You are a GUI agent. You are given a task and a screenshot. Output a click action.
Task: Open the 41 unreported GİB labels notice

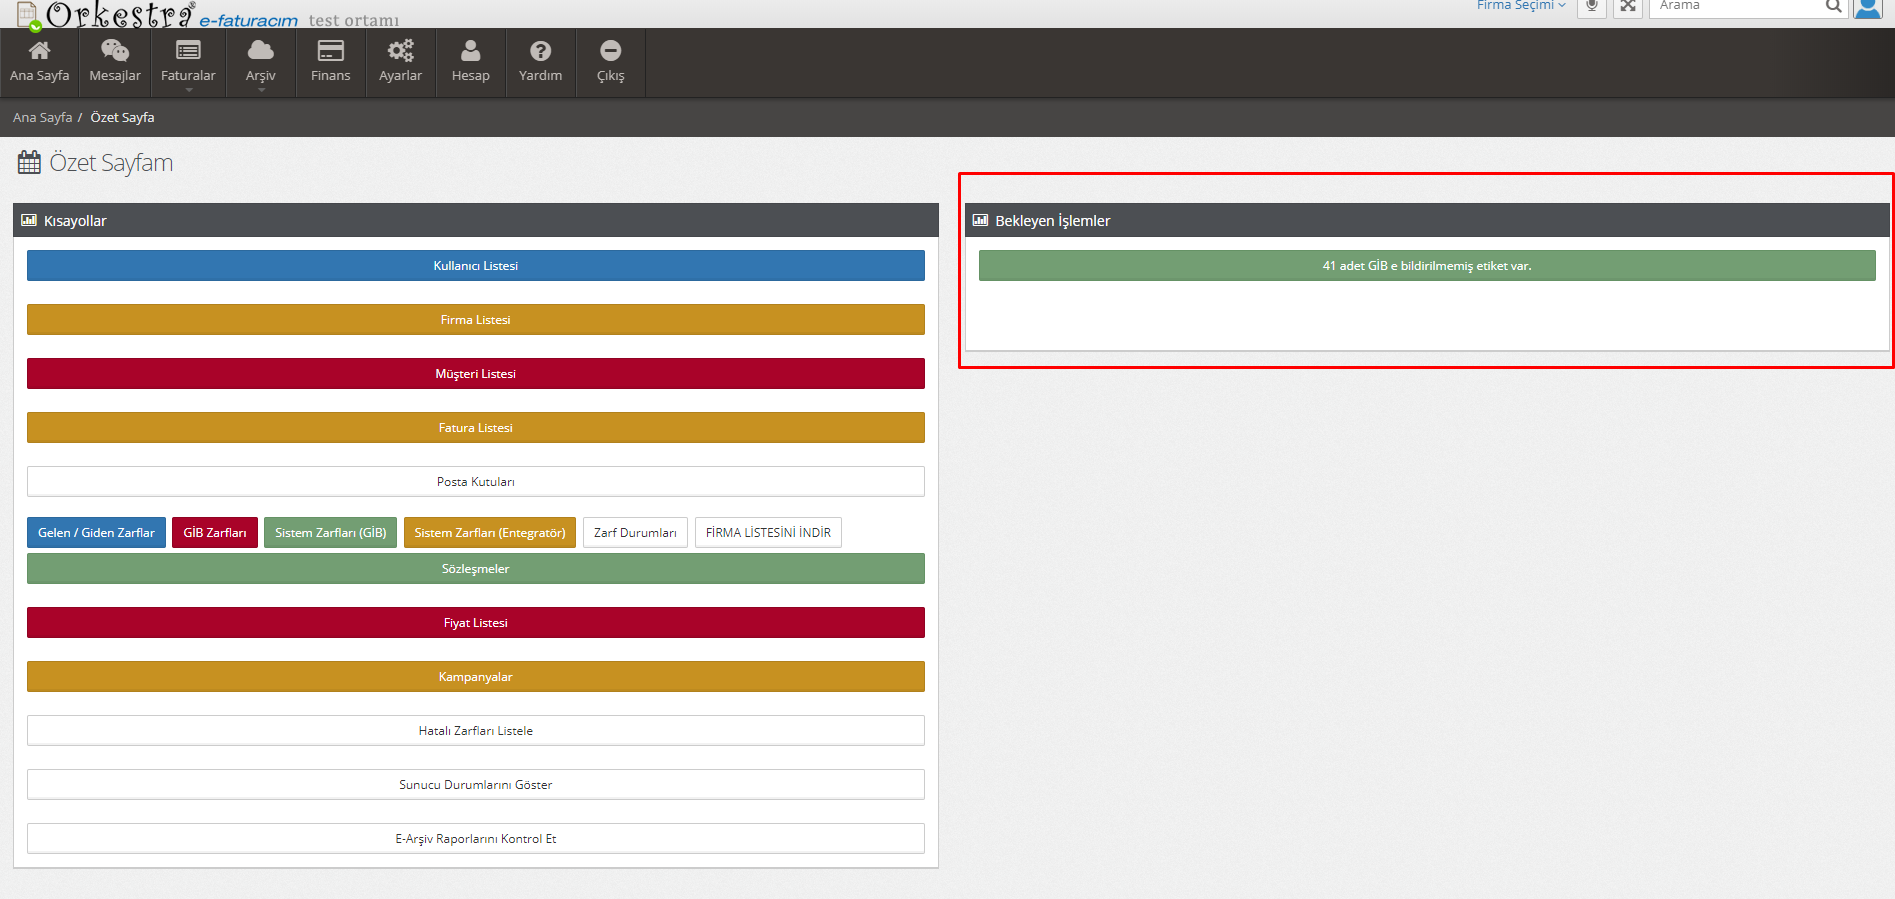1426,266
